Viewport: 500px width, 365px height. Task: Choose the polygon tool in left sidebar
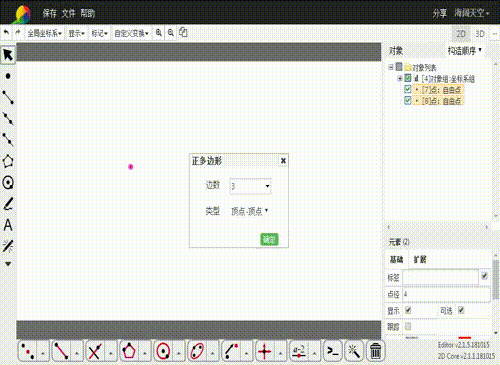point(8,161)
